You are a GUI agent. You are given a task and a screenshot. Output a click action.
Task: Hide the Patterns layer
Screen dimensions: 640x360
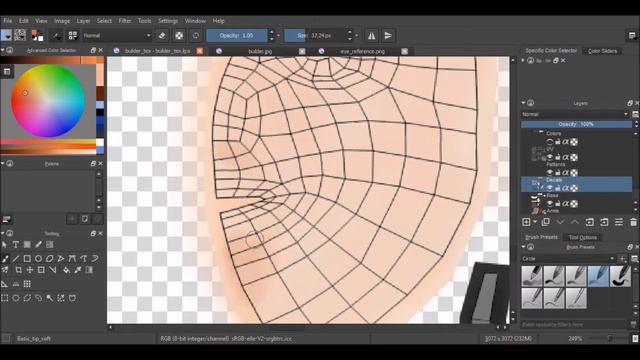pos(549,173)
